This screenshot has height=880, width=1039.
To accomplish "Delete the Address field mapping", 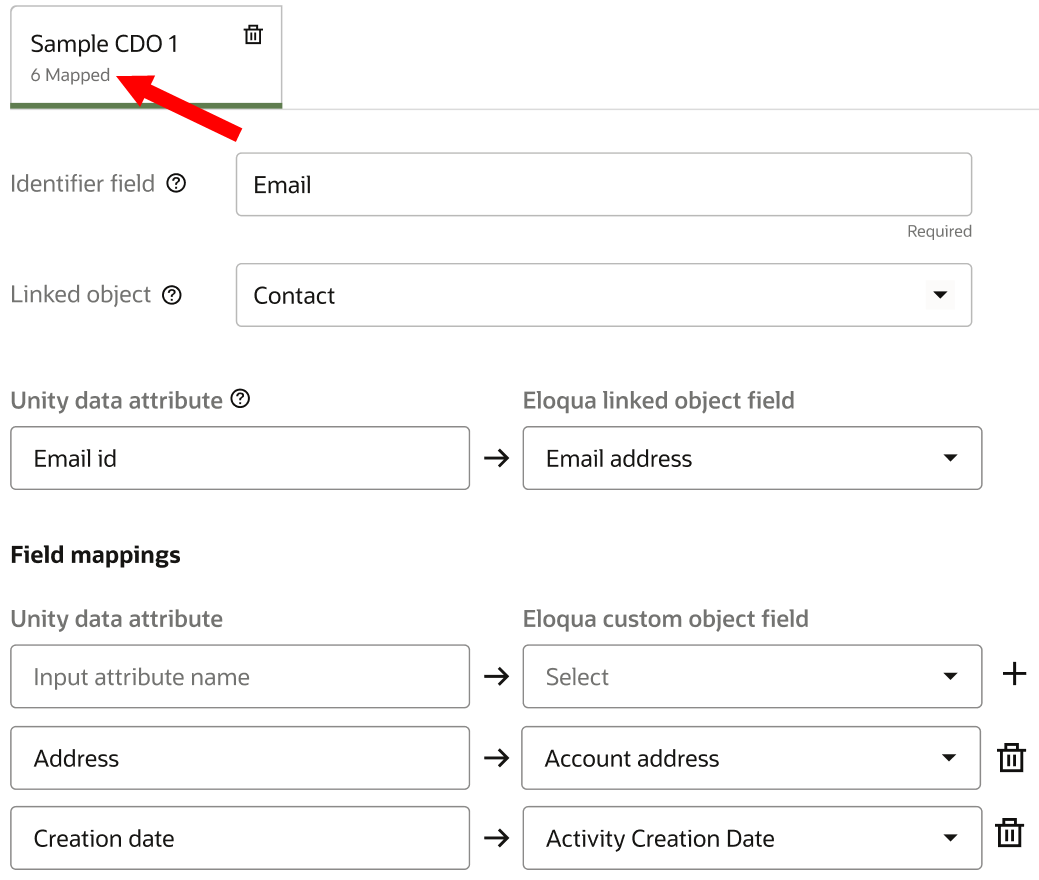I will coord(1011,758).
